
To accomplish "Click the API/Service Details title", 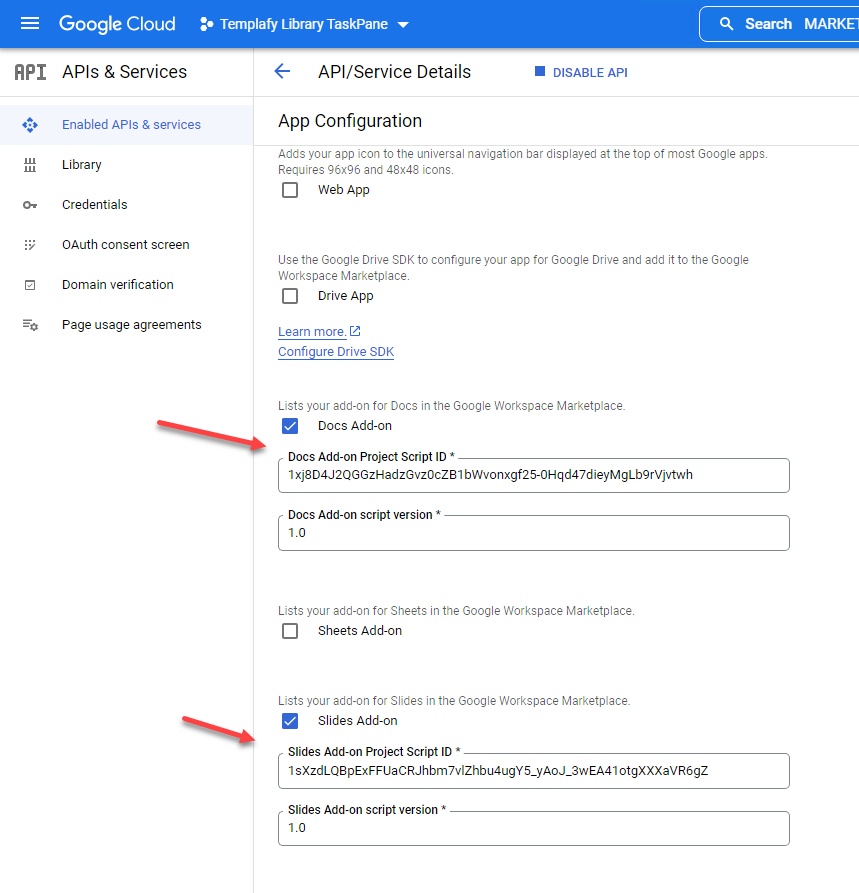I will (x=394, y=72).
